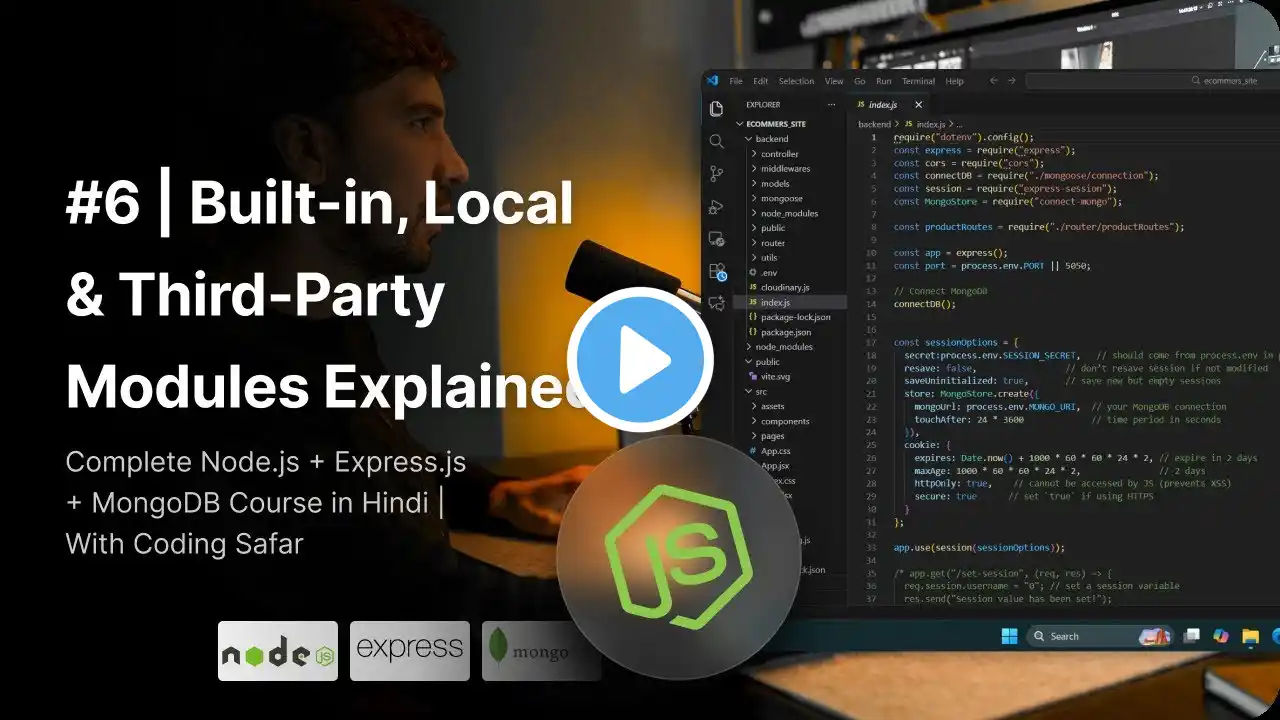Viewport: 1280px width, 720px height.
Task: Launch Copilot from the taskbar
Action: tap(1220, 636)
